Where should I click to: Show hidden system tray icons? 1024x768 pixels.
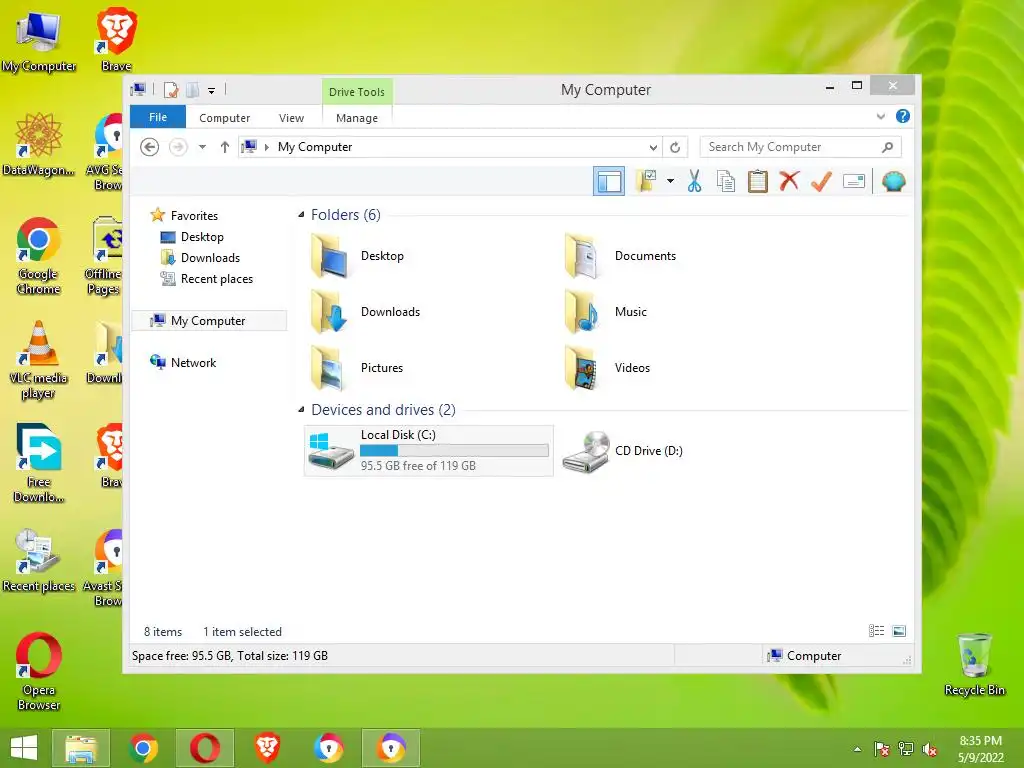[x=857, y=749]
